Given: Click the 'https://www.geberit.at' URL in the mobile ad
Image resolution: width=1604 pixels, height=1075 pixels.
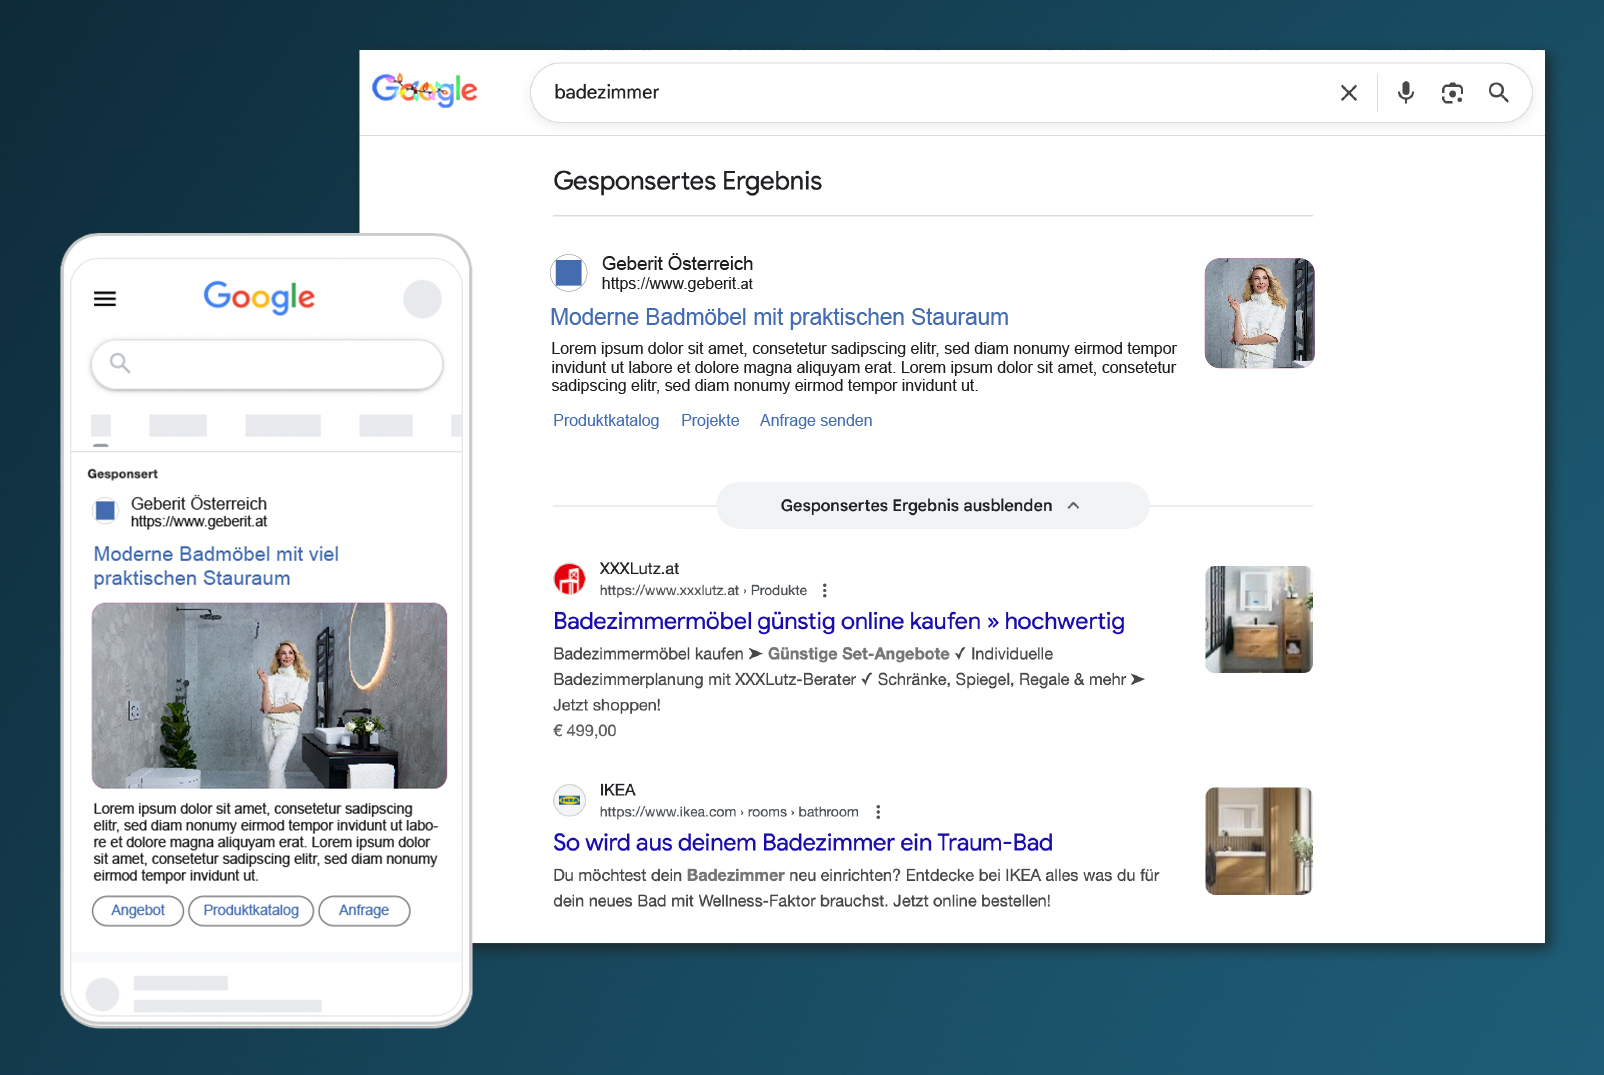Looking at the screenshot, I should tap(199, 522).
